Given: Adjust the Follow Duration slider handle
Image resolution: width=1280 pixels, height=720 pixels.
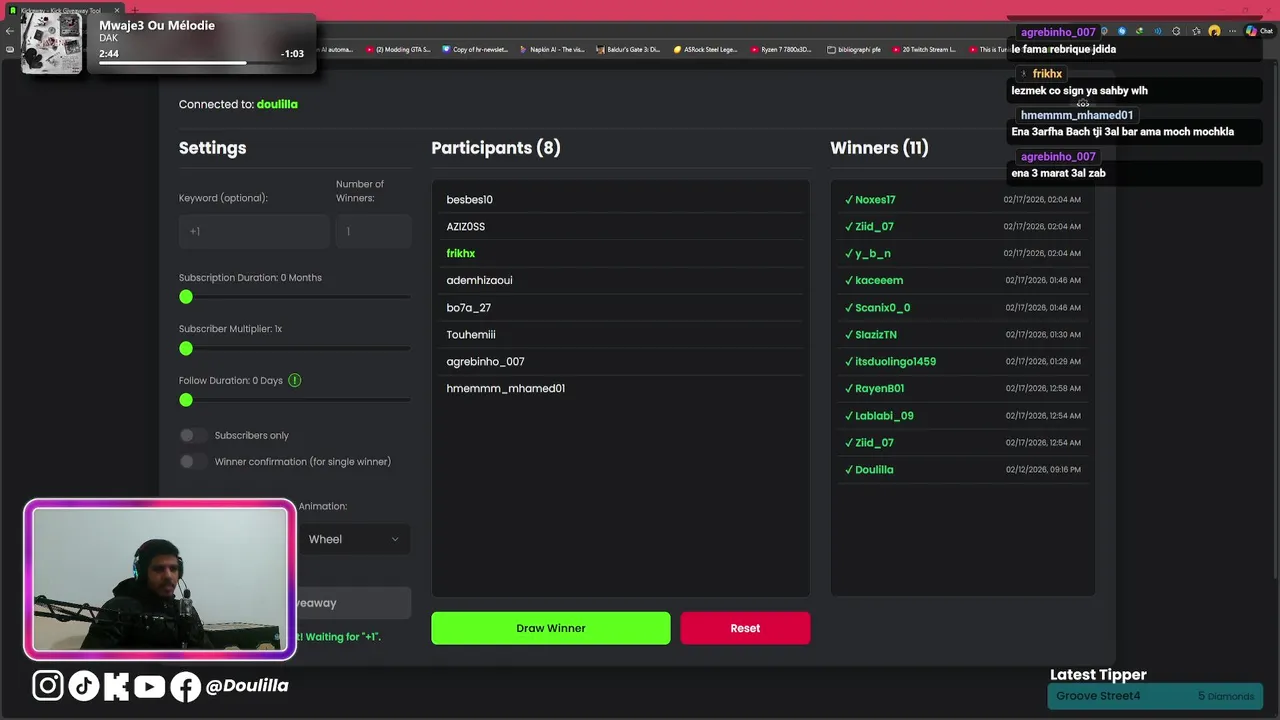Looking at the screenshot, I should pos(186,400).
